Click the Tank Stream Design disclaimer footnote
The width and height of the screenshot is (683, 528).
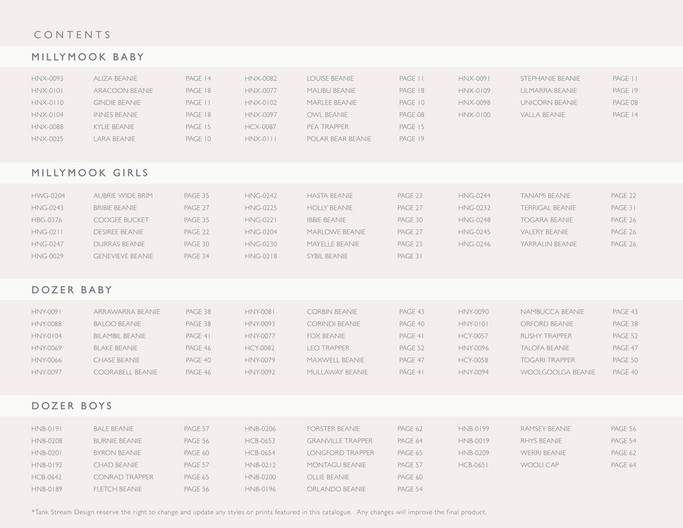pyautogui.click(x=259, y=512)
